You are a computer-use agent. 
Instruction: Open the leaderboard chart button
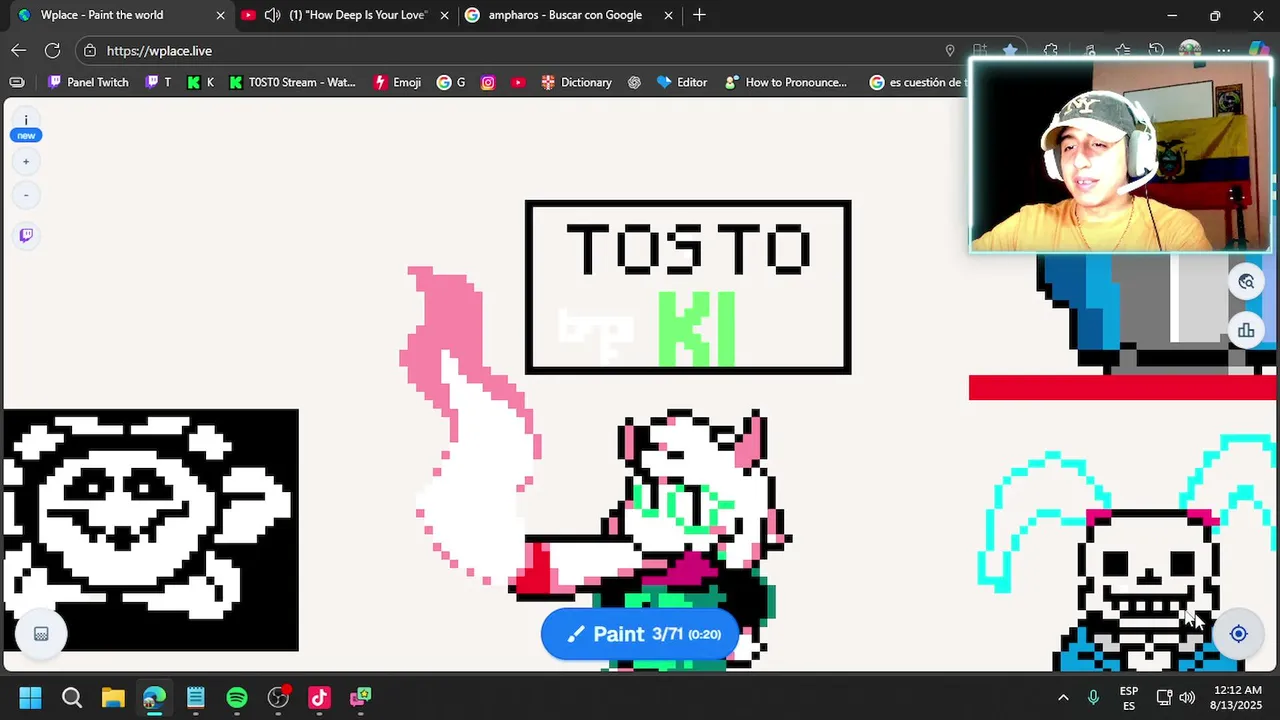[1246, 330]
